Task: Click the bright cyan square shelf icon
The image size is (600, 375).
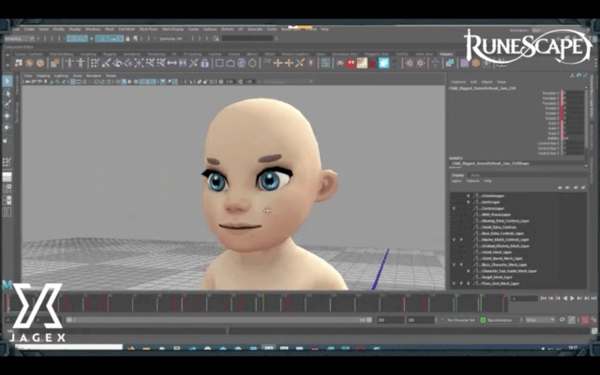Action: tap(384, 63)
